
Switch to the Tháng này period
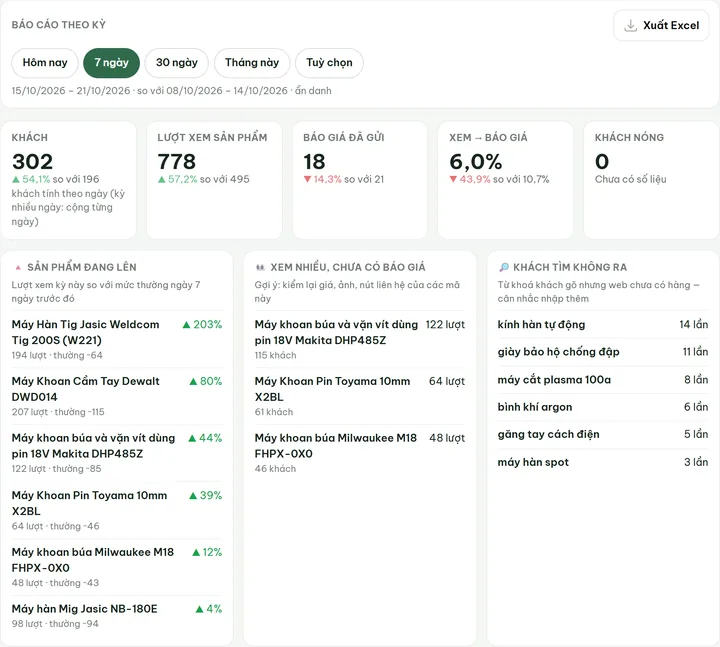click(252, 62)
